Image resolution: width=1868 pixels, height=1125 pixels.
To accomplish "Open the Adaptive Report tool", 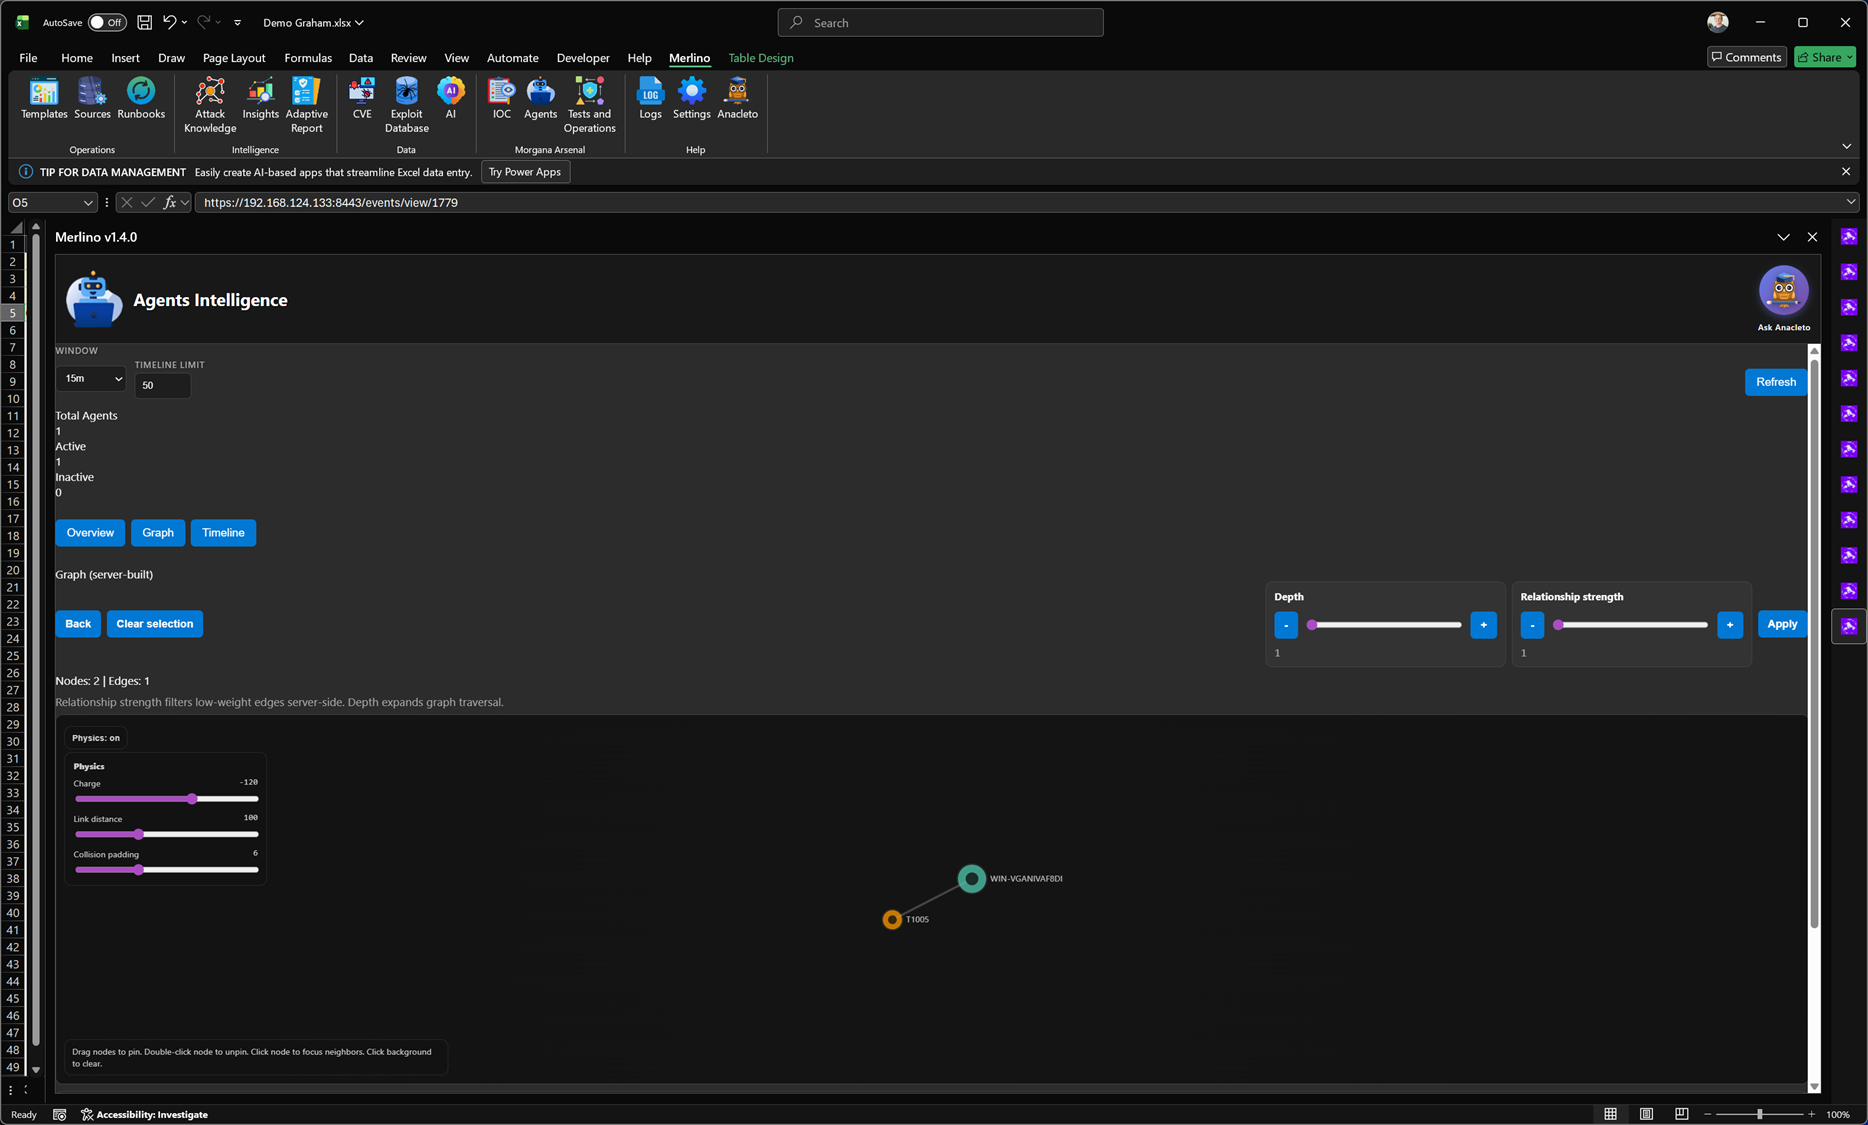I will [306, 105].
